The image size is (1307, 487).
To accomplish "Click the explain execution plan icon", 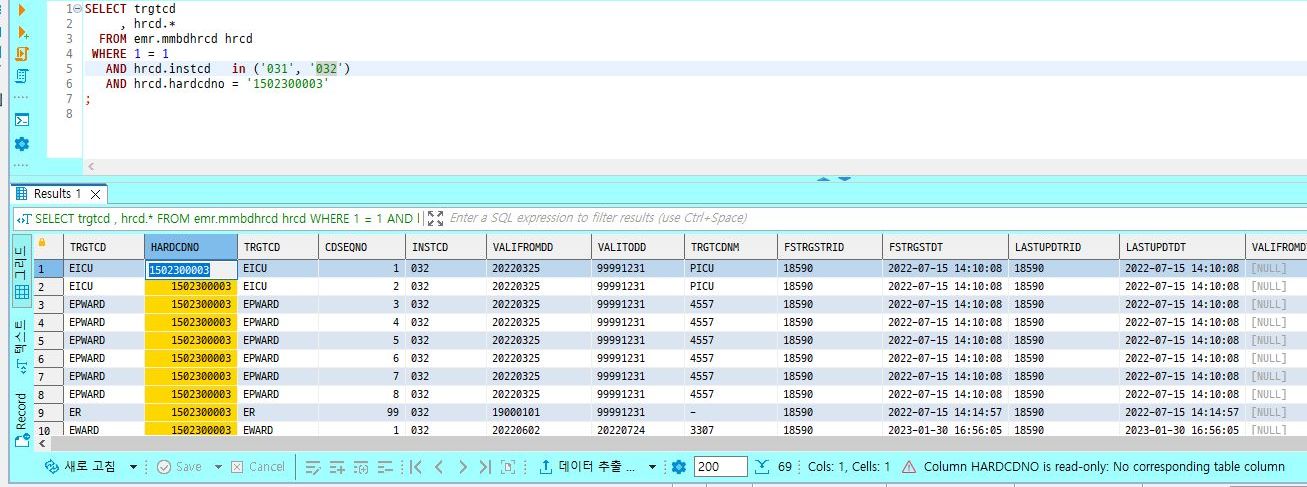I will pos(22,76).
